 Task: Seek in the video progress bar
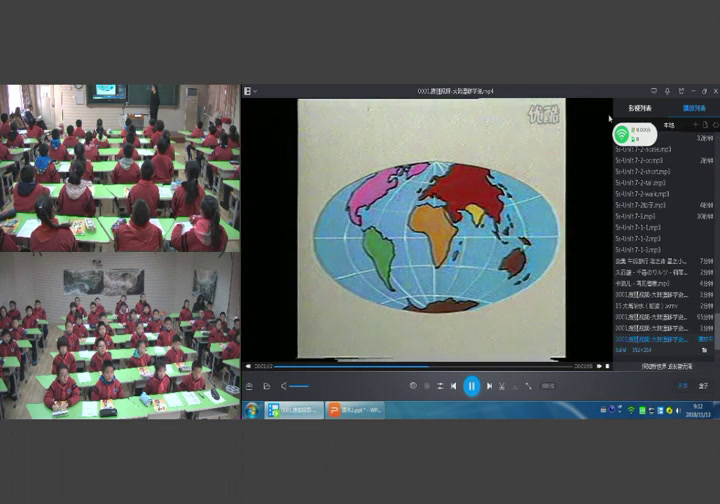[x=423, y=366]
